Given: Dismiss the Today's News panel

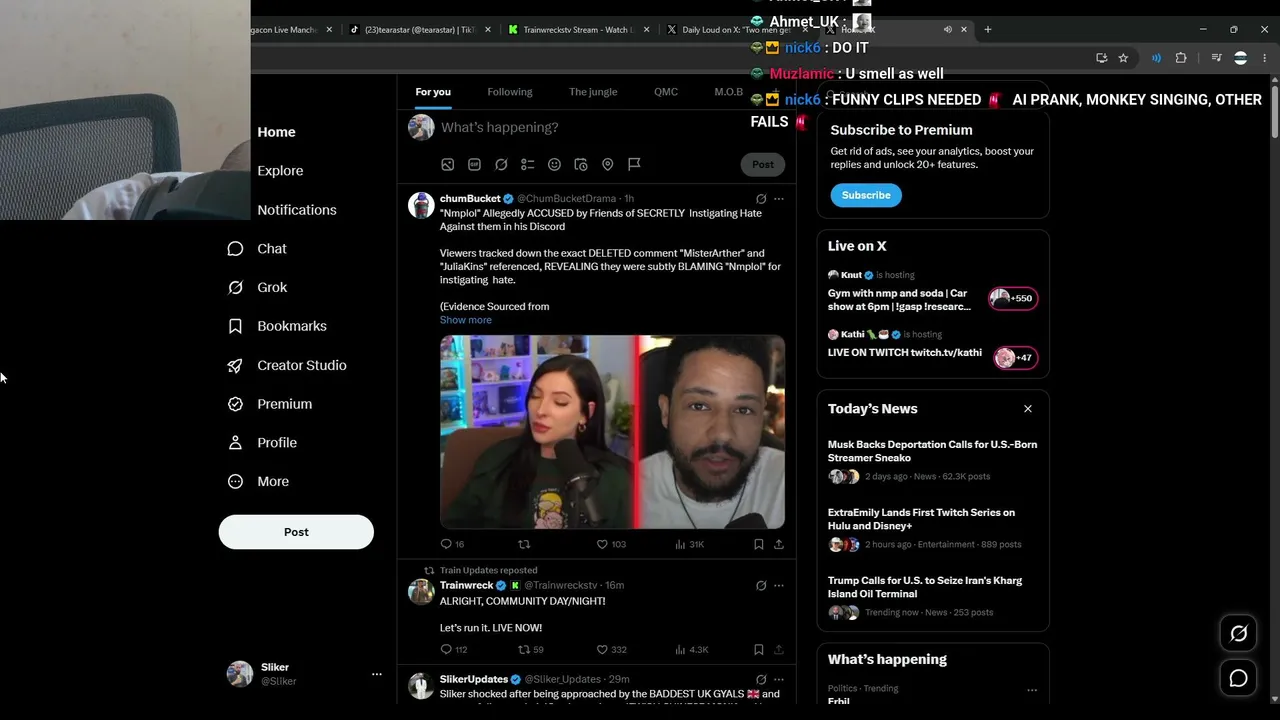Looking at the screenshot, I should click(x=1027, y=409).
